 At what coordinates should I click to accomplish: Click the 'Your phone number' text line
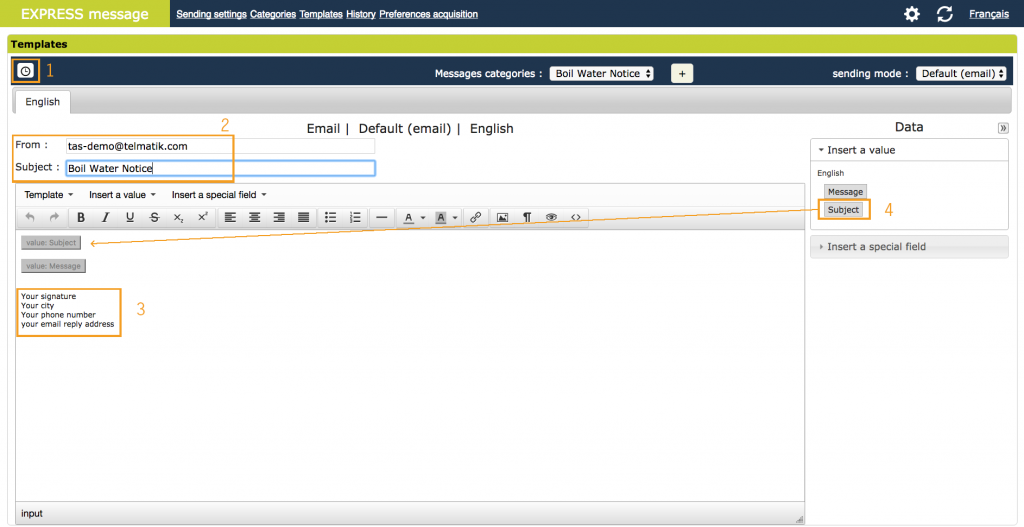coord(58,315)
